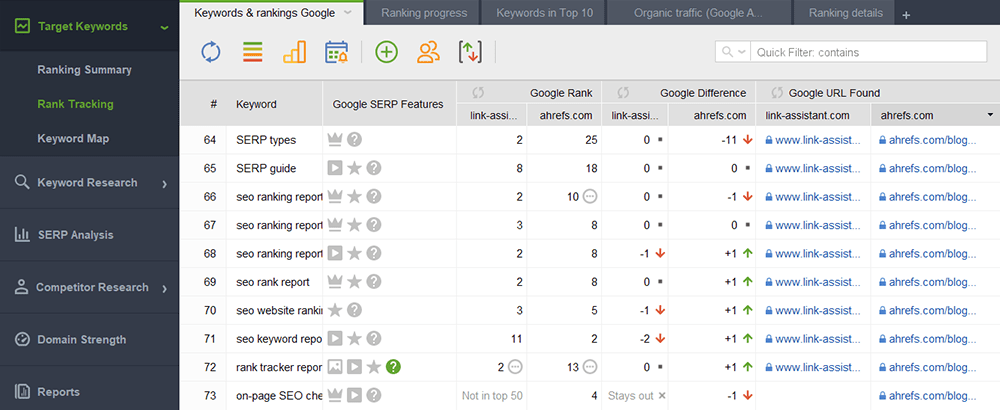Open Ranking Summary in the sidebar
Image resolution: width=1000 pixels, height=410 pixels.
pyautogui.click(x=84, y=70)
